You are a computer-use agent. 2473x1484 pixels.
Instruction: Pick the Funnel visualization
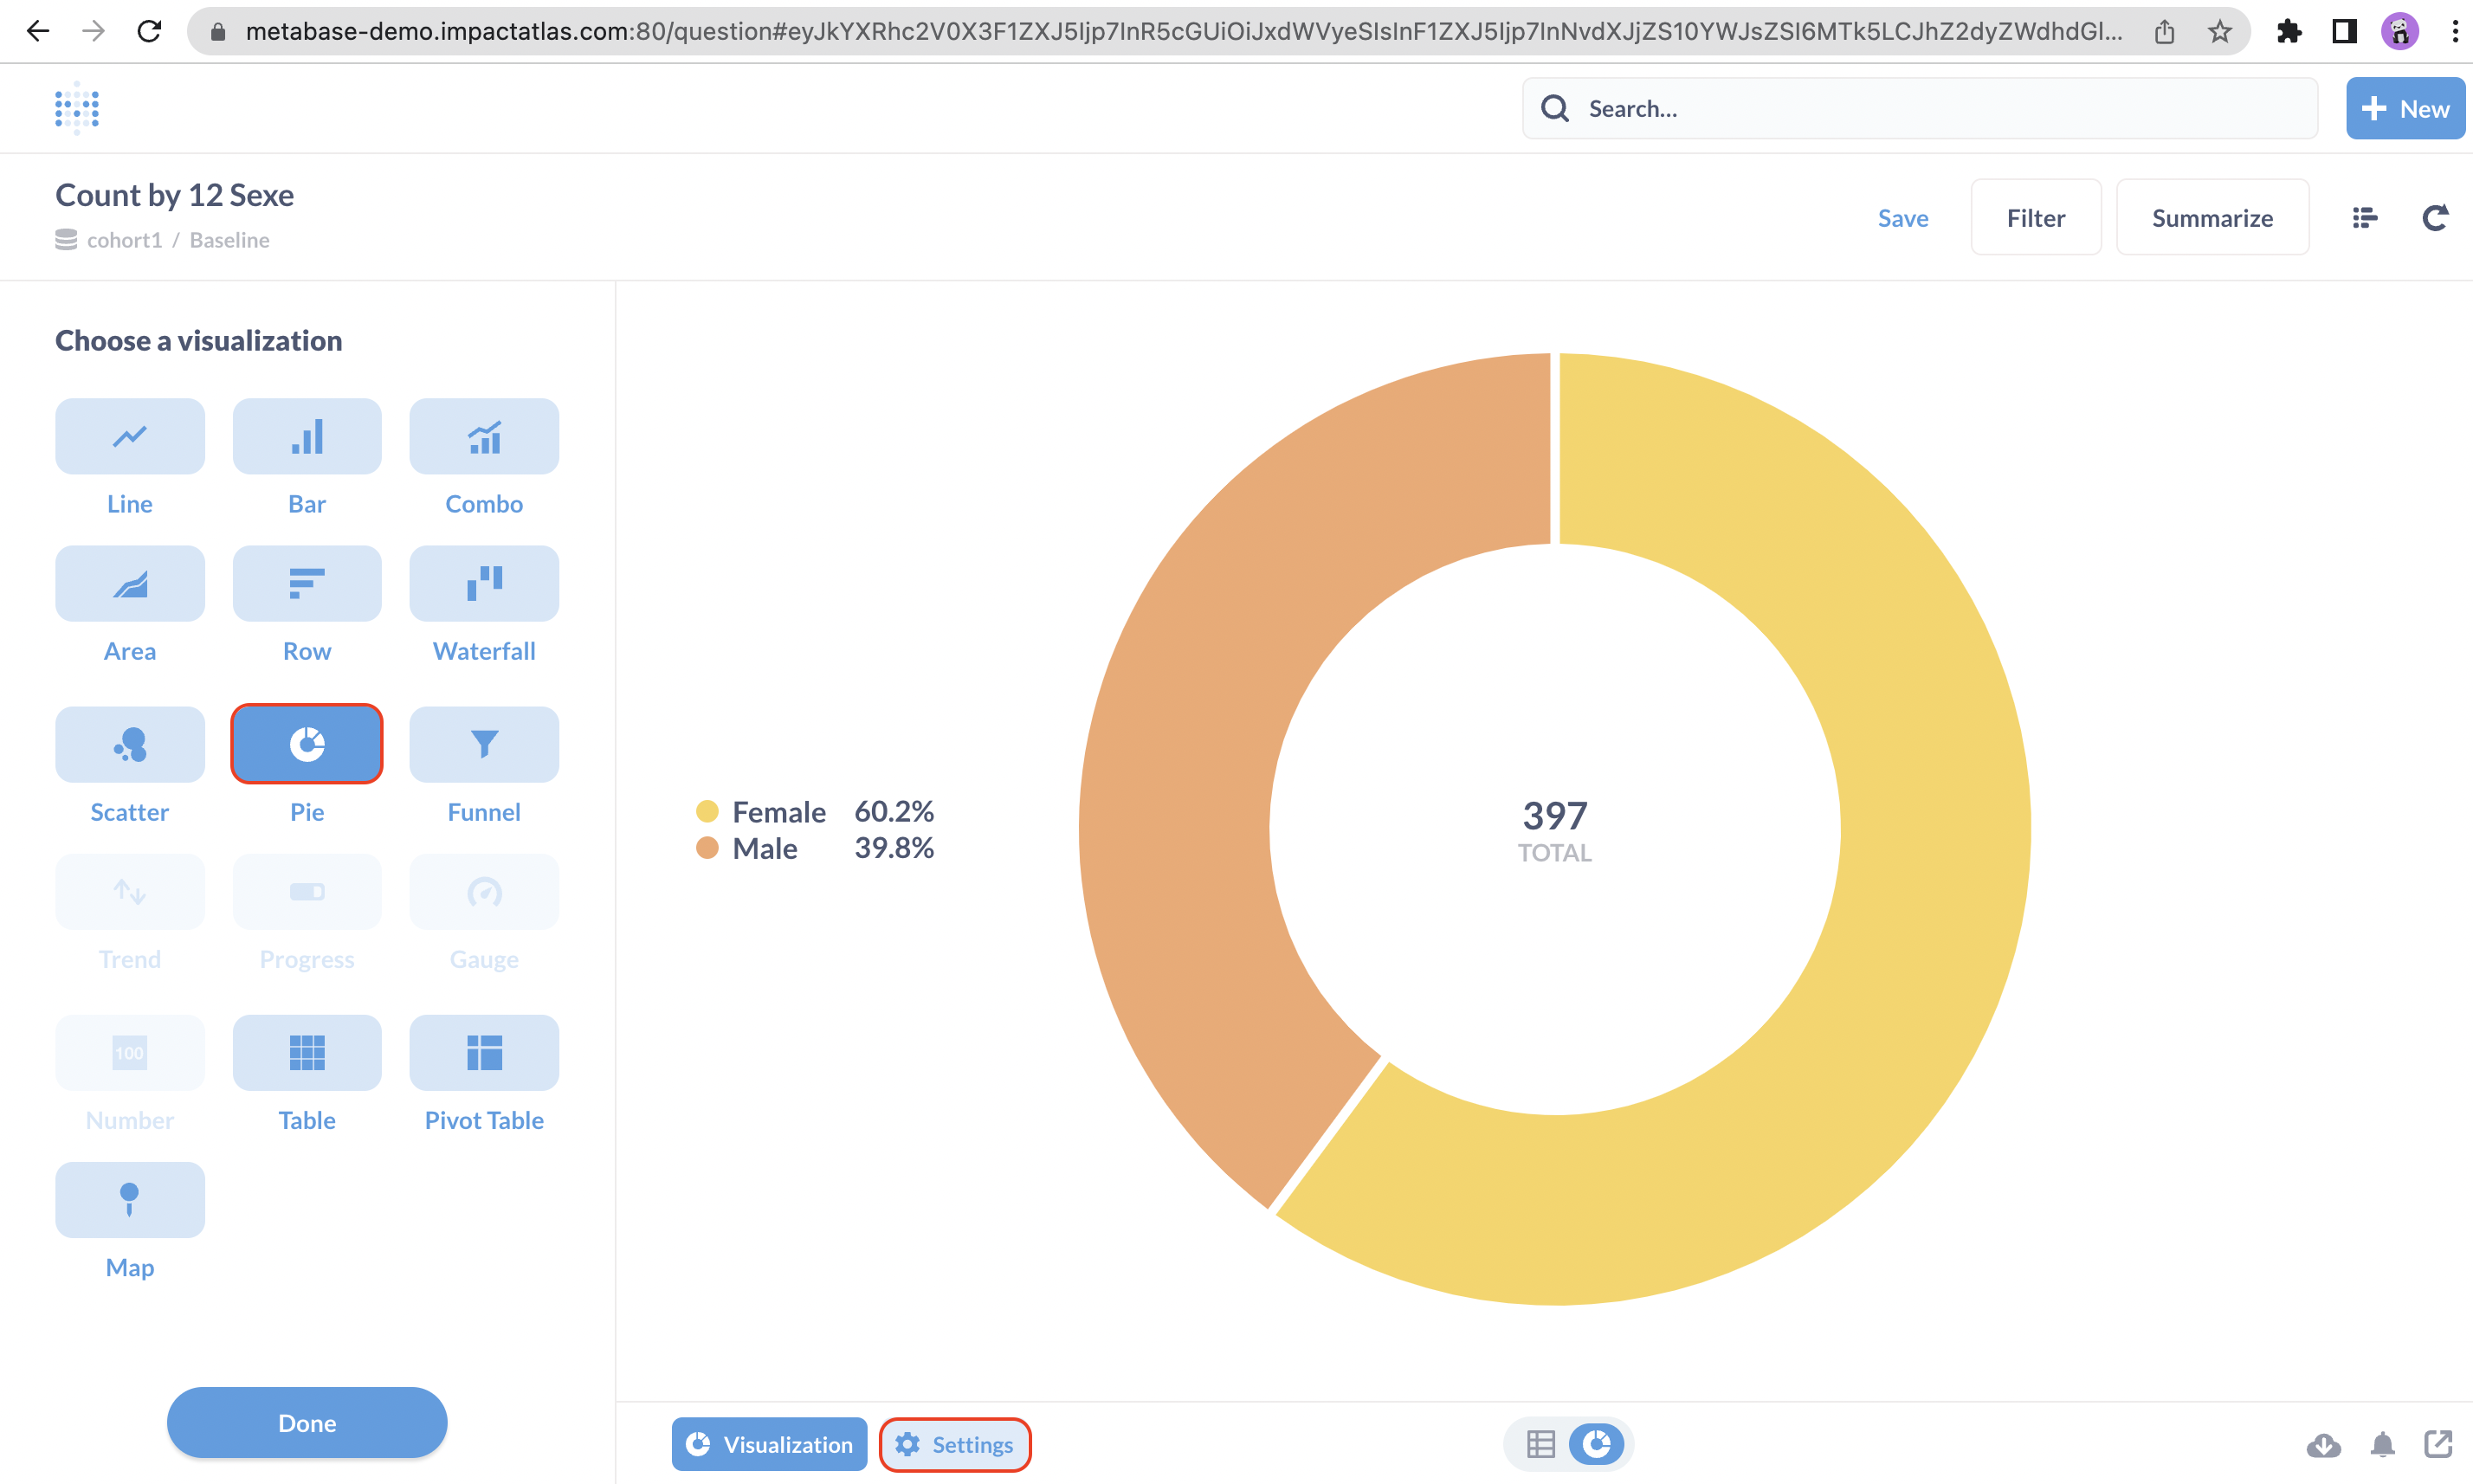[x=484, y=745]
